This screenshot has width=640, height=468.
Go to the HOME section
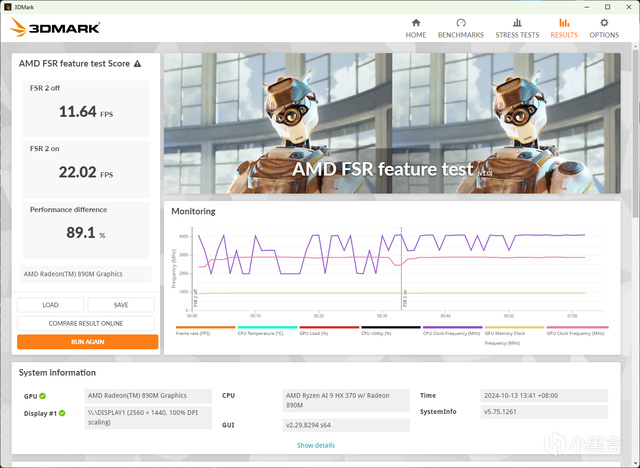pyautogui.click(x=416, y=29)
